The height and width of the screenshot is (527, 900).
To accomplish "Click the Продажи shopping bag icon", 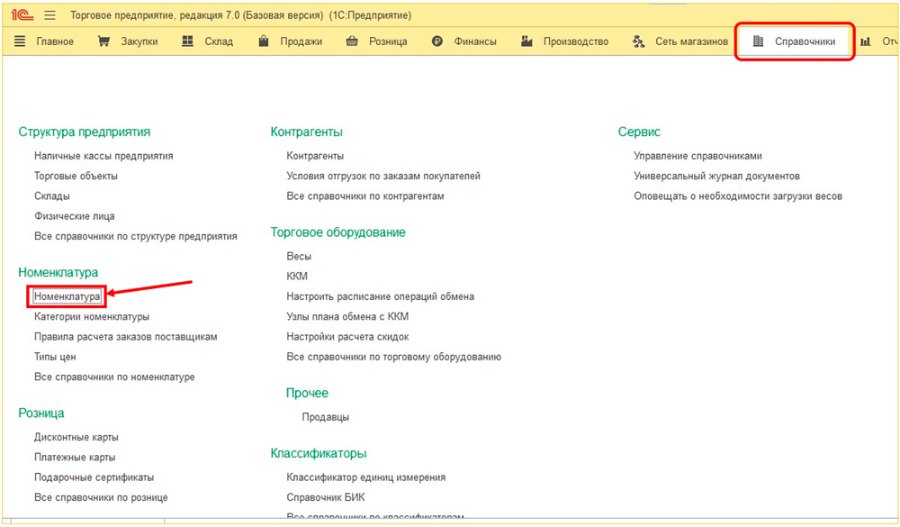I will [x=263, y=41].
